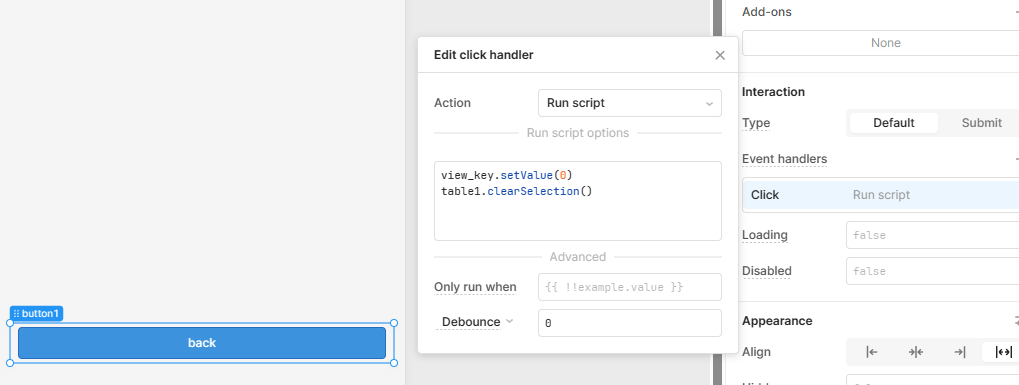Align button to the center
The width and height of the screenshot is (1019, 385).
(916, 352)
